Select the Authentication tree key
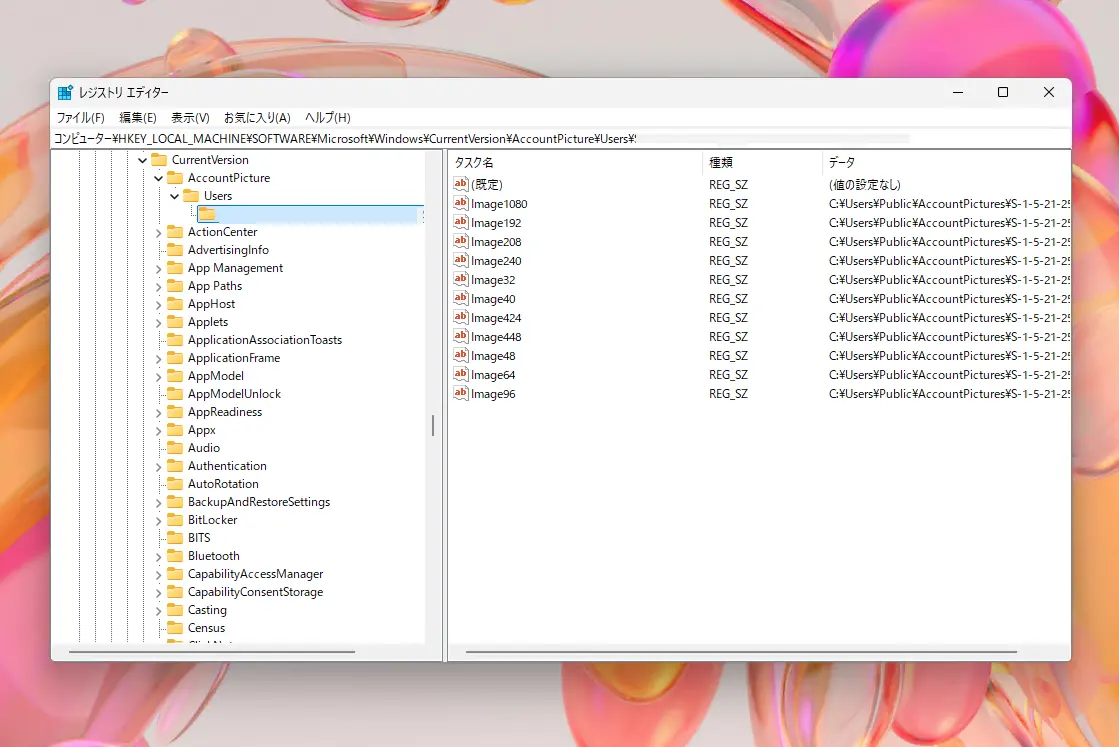1119x747 pixels. point(227,466)
